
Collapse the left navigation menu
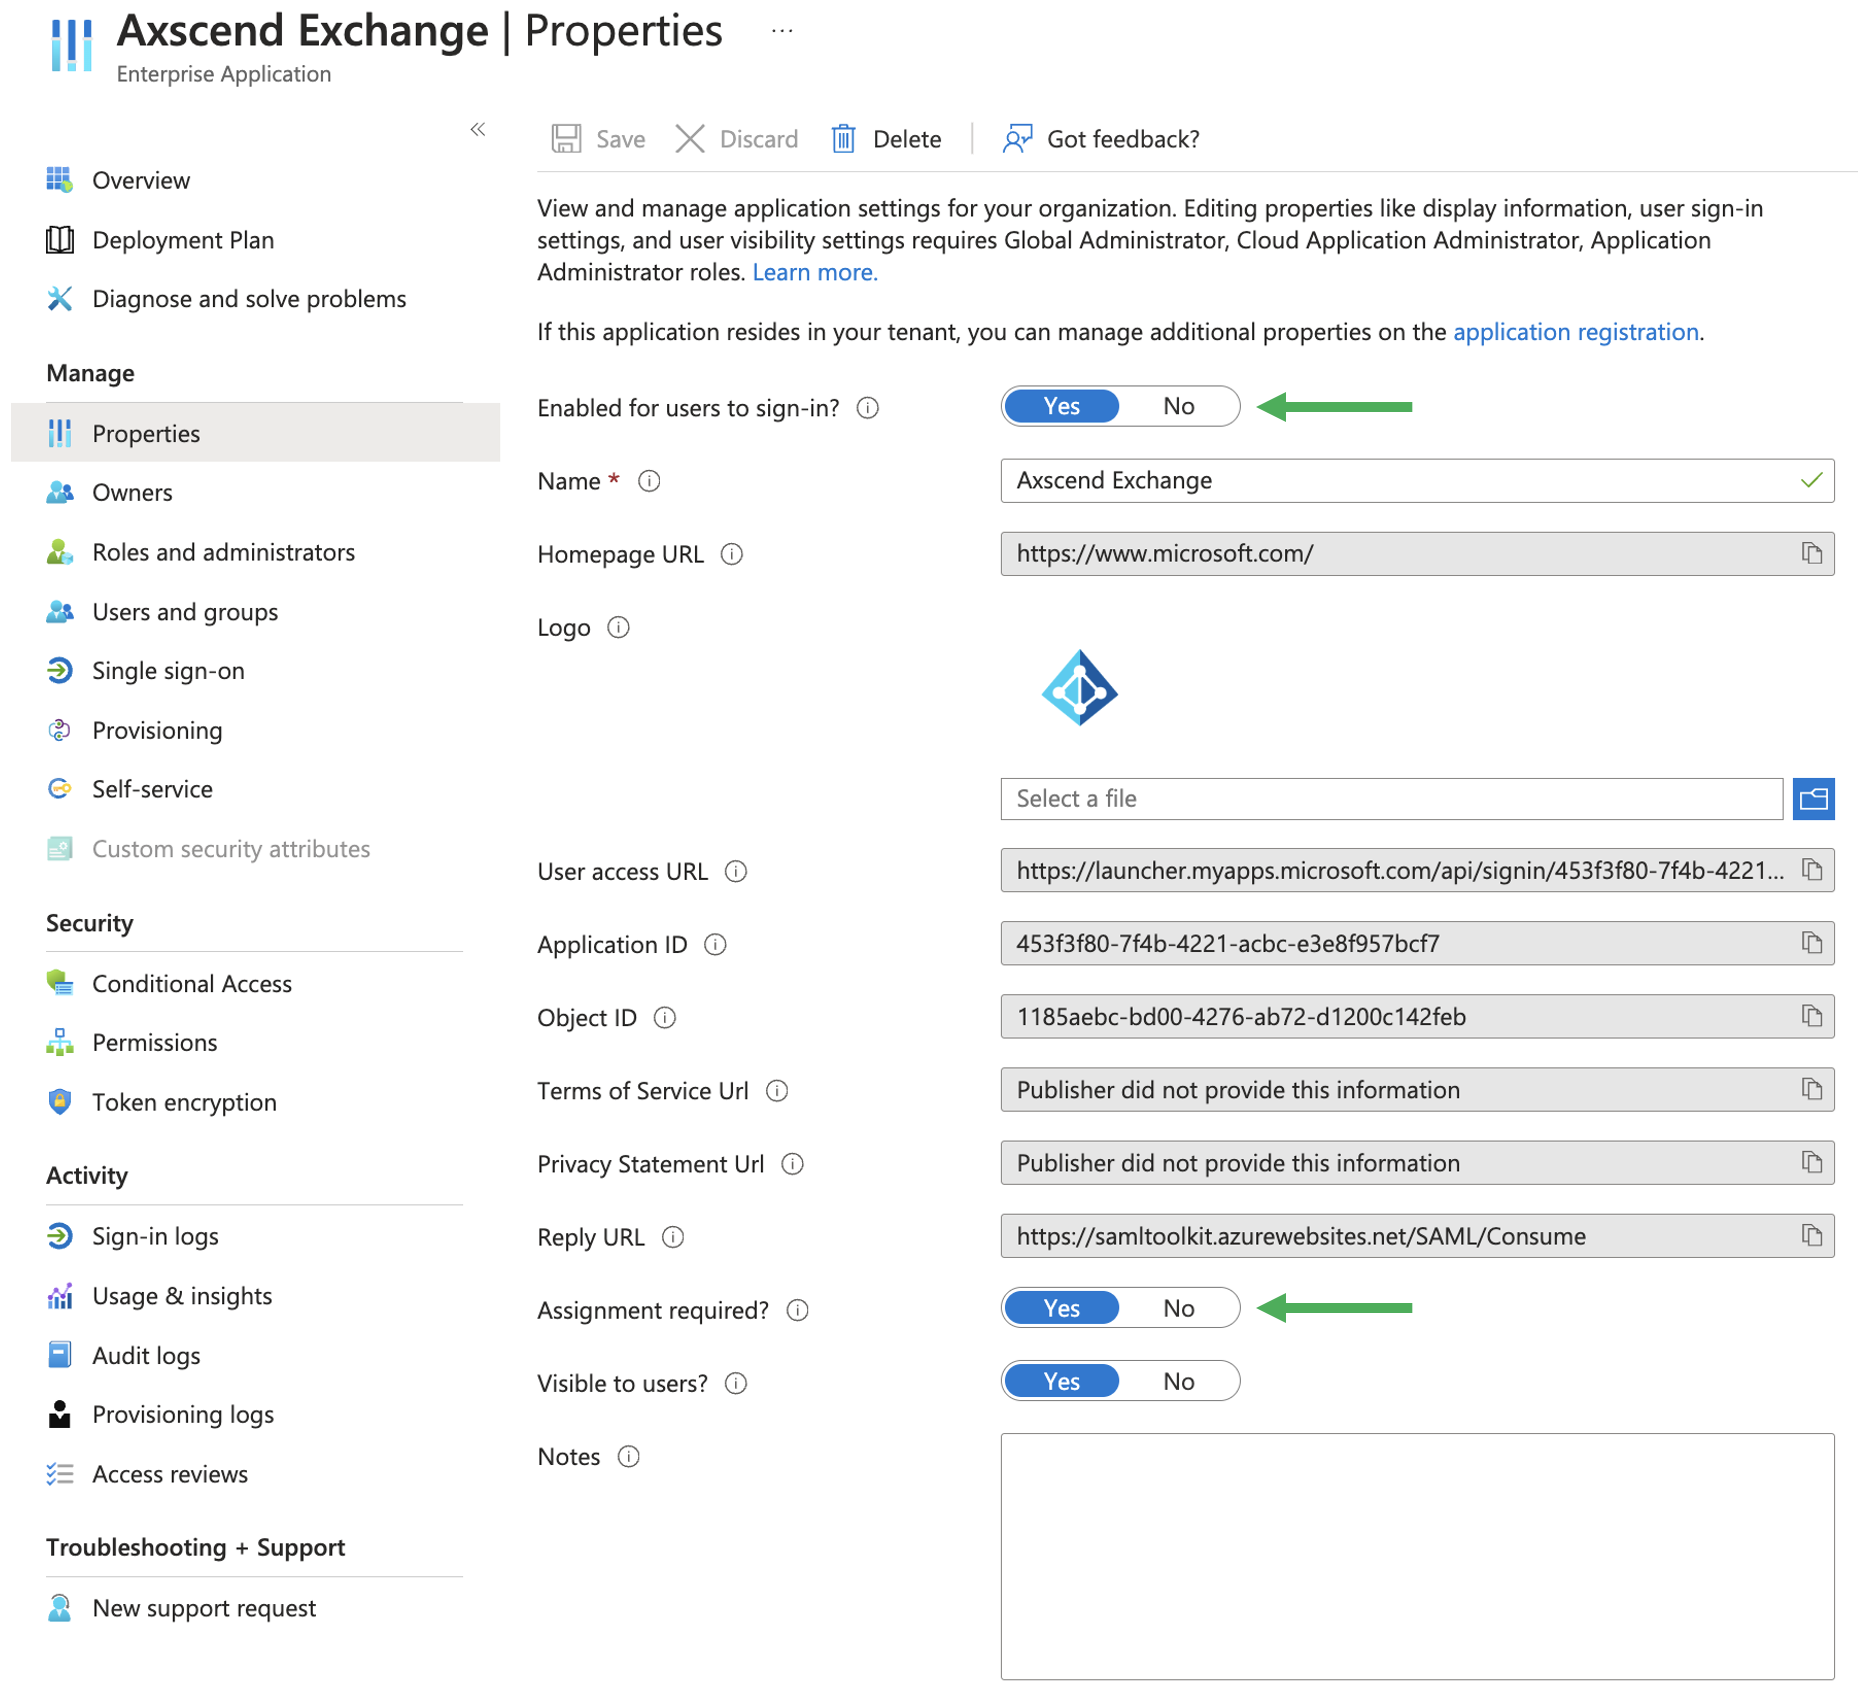point(478,129)
